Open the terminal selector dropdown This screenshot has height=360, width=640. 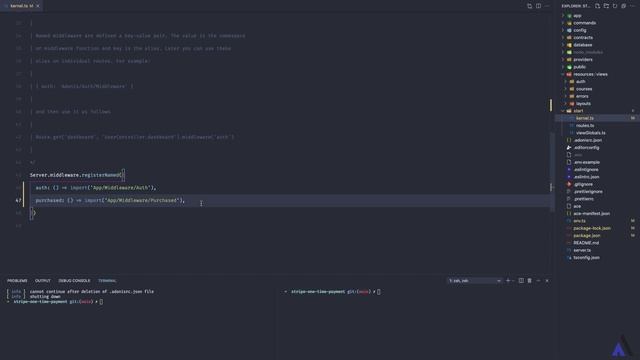[x=474, y=281]
